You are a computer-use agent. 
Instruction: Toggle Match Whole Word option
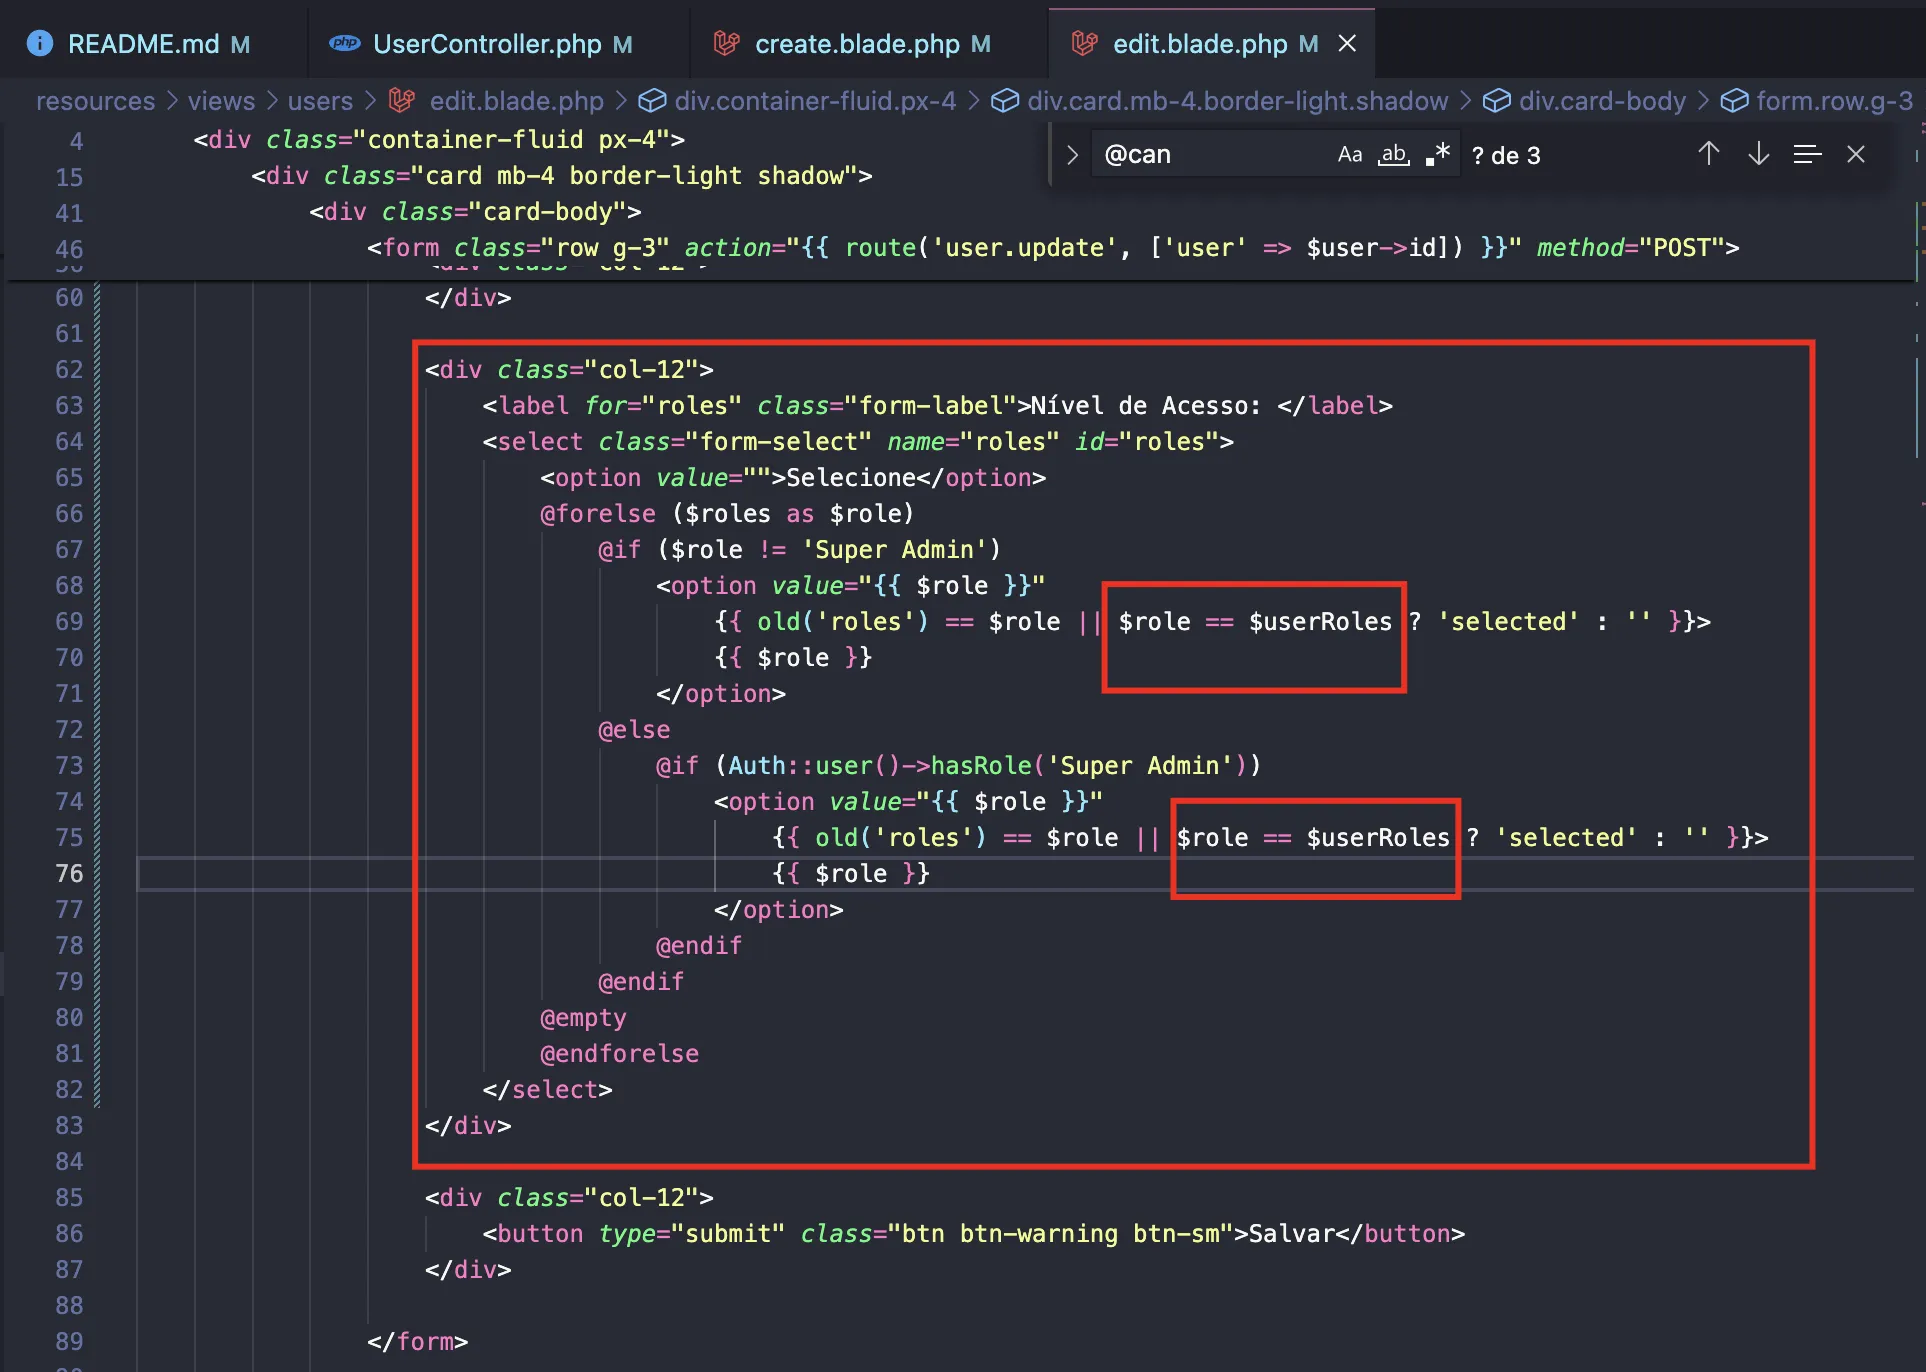1393,155
